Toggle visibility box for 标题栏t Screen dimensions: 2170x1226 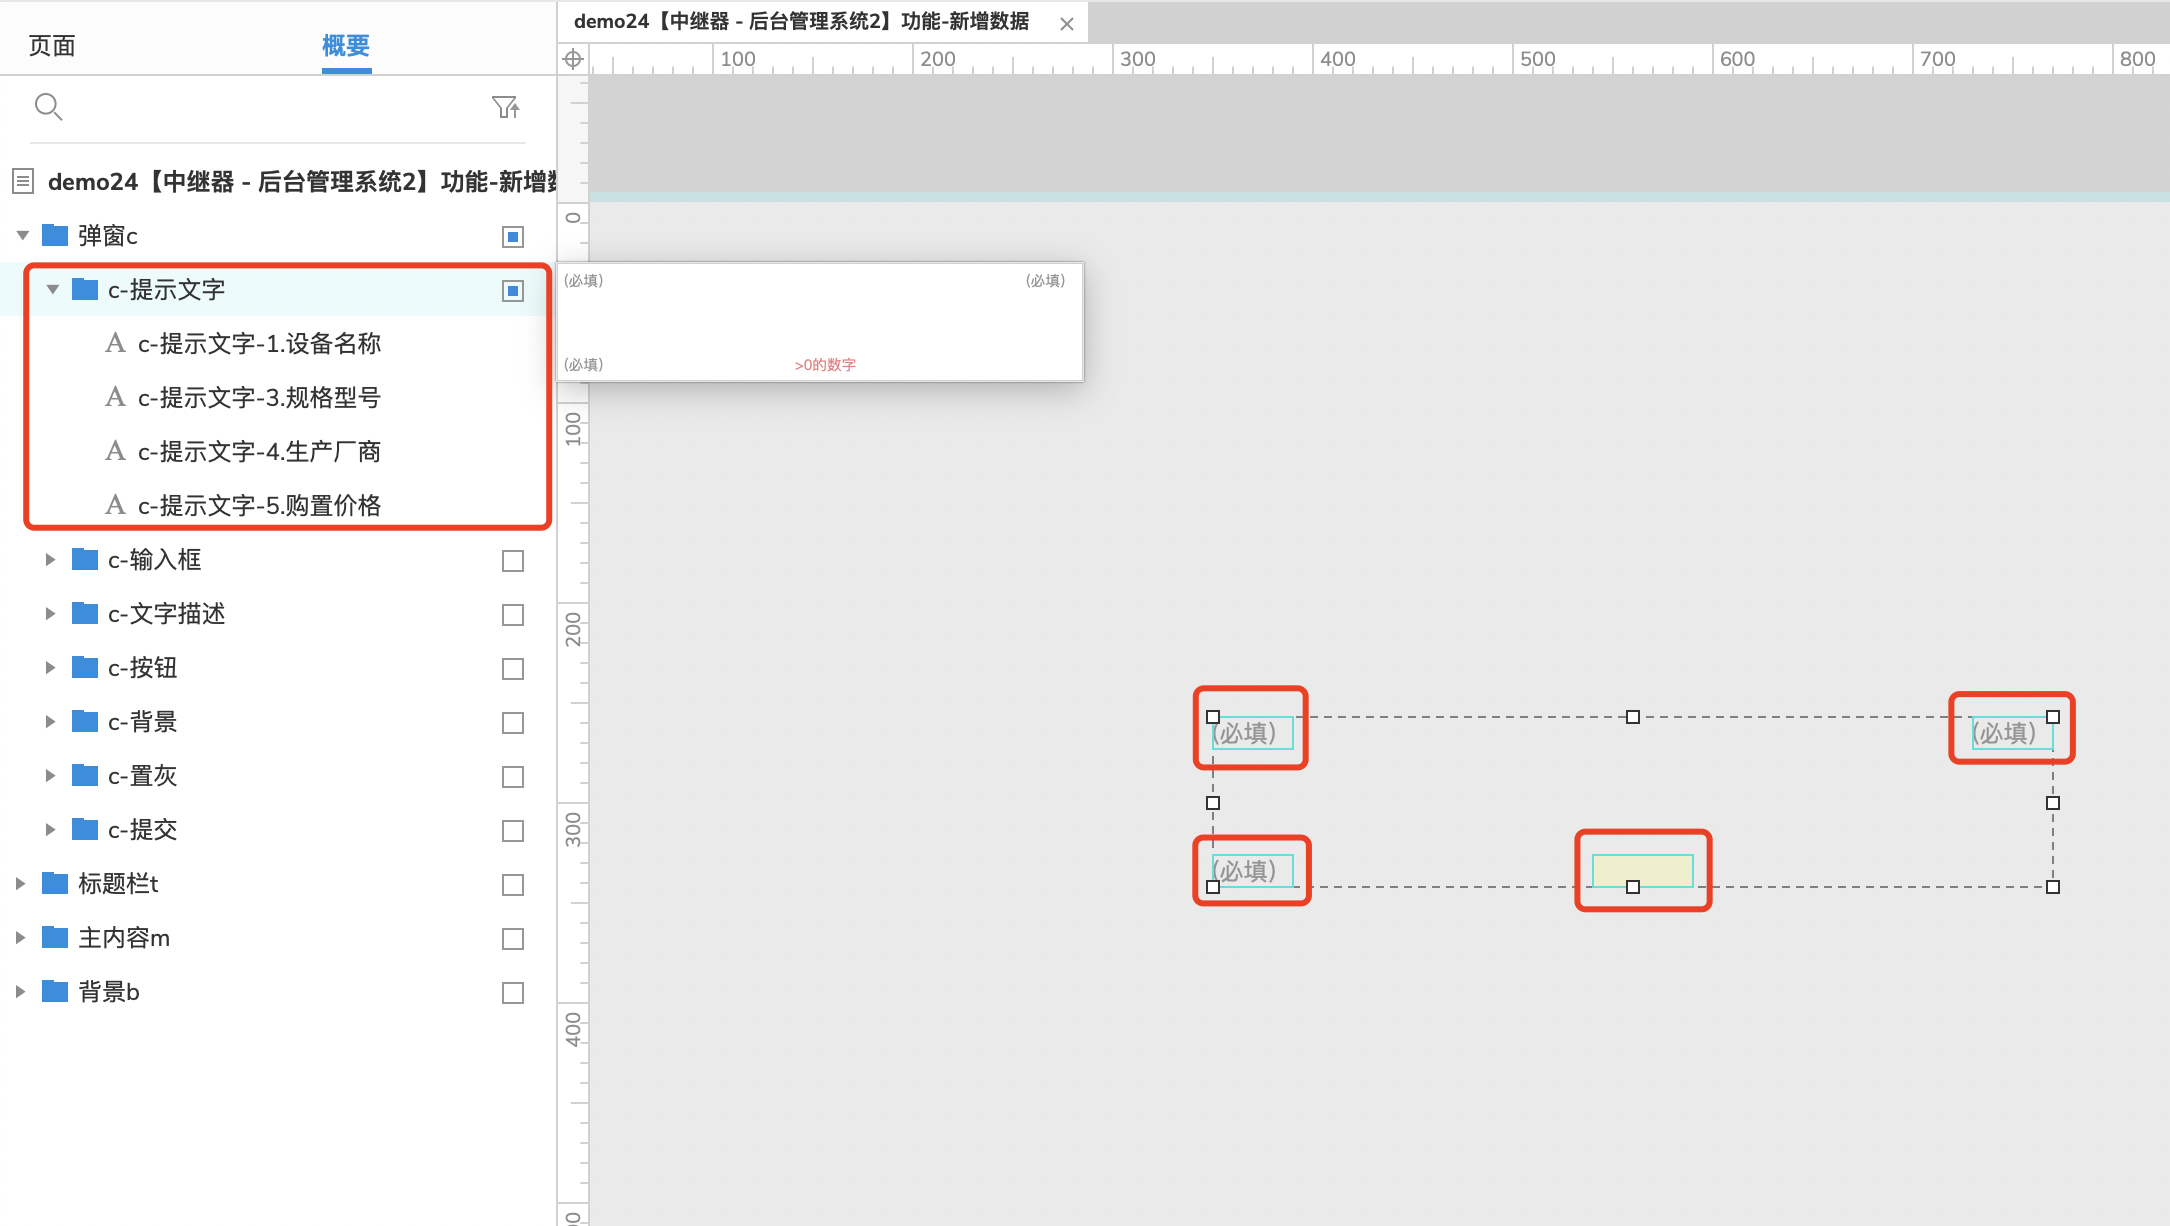(x=513, y=885)
